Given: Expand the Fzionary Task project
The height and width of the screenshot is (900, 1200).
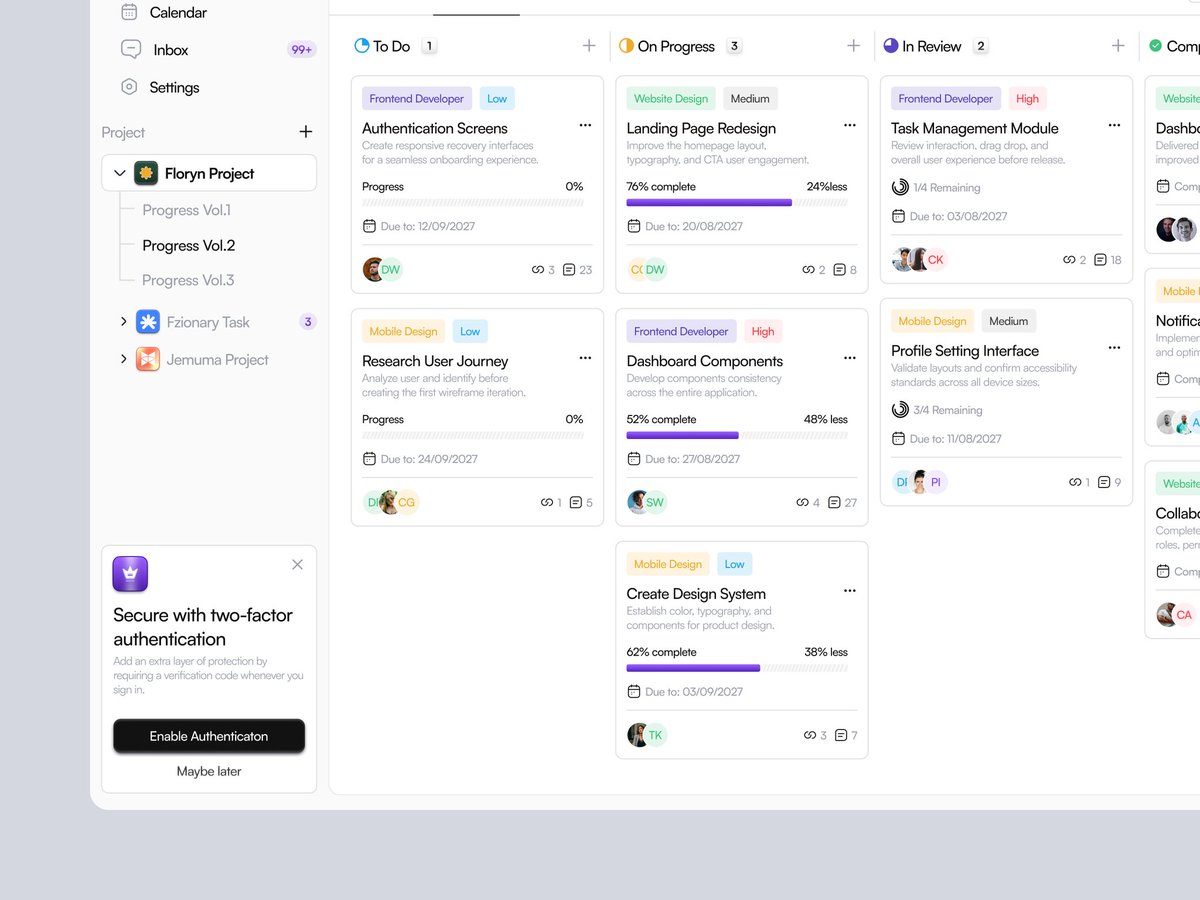Looking at the screenshot, I should coord(124,321).
